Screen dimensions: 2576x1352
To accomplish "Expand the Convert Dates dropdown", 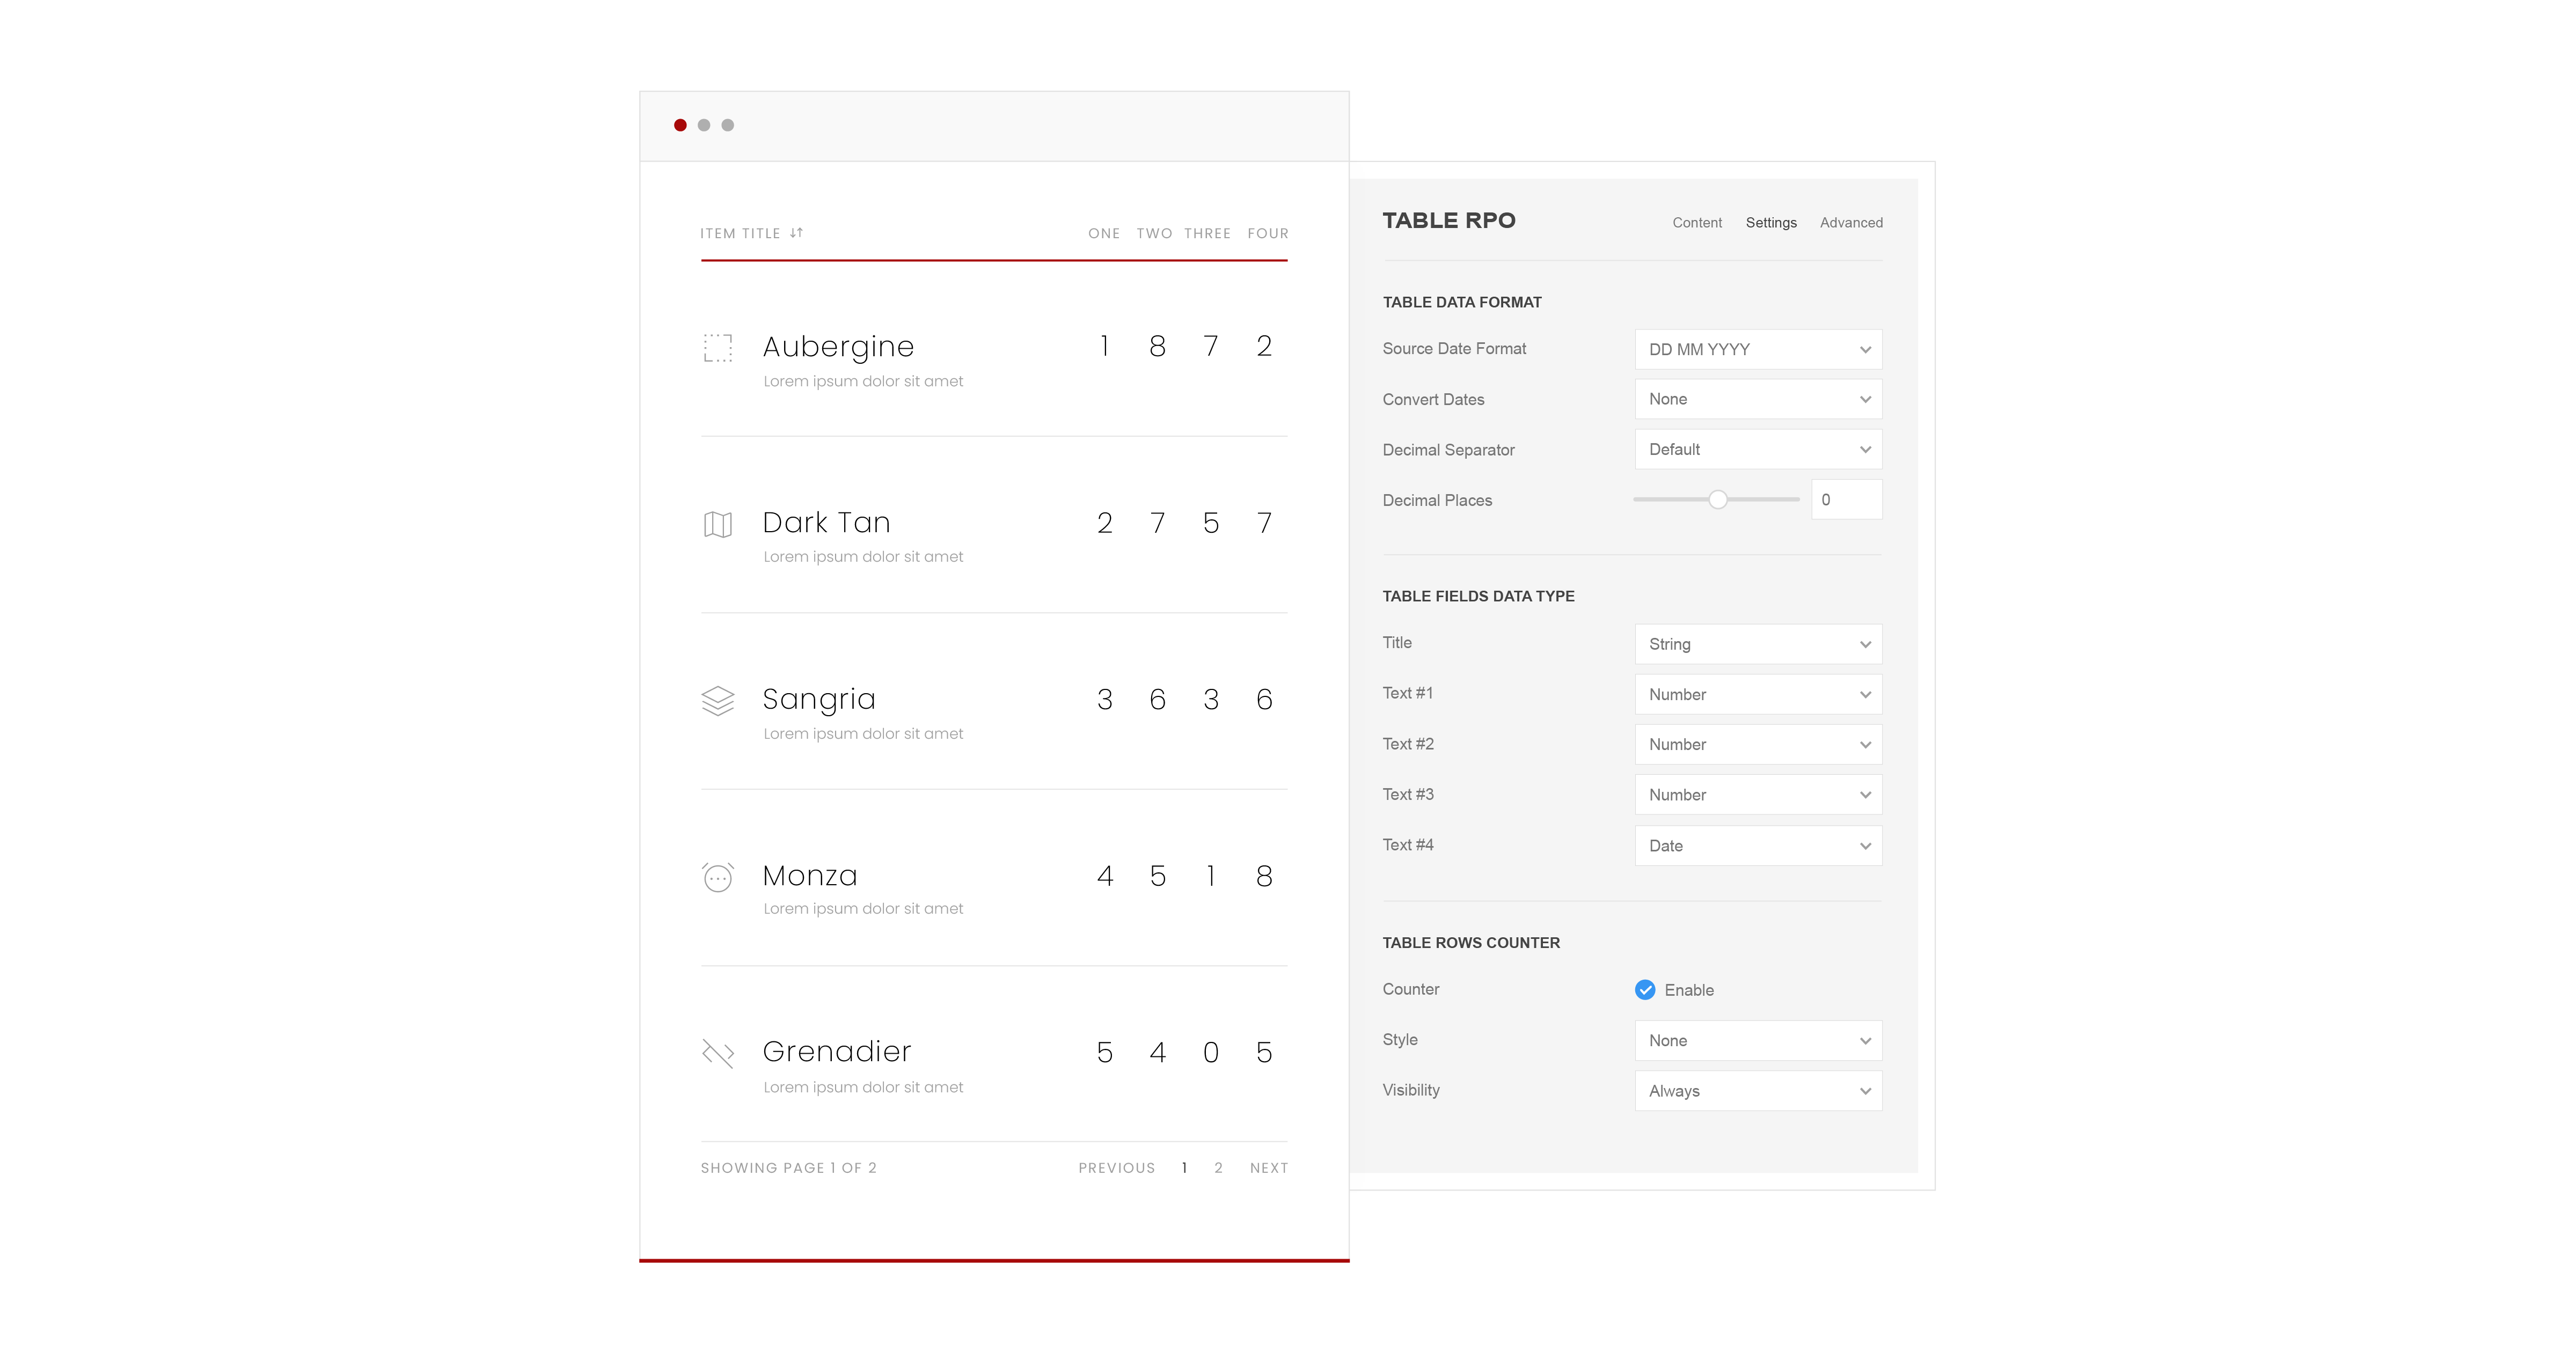I will coord(1757,399).
